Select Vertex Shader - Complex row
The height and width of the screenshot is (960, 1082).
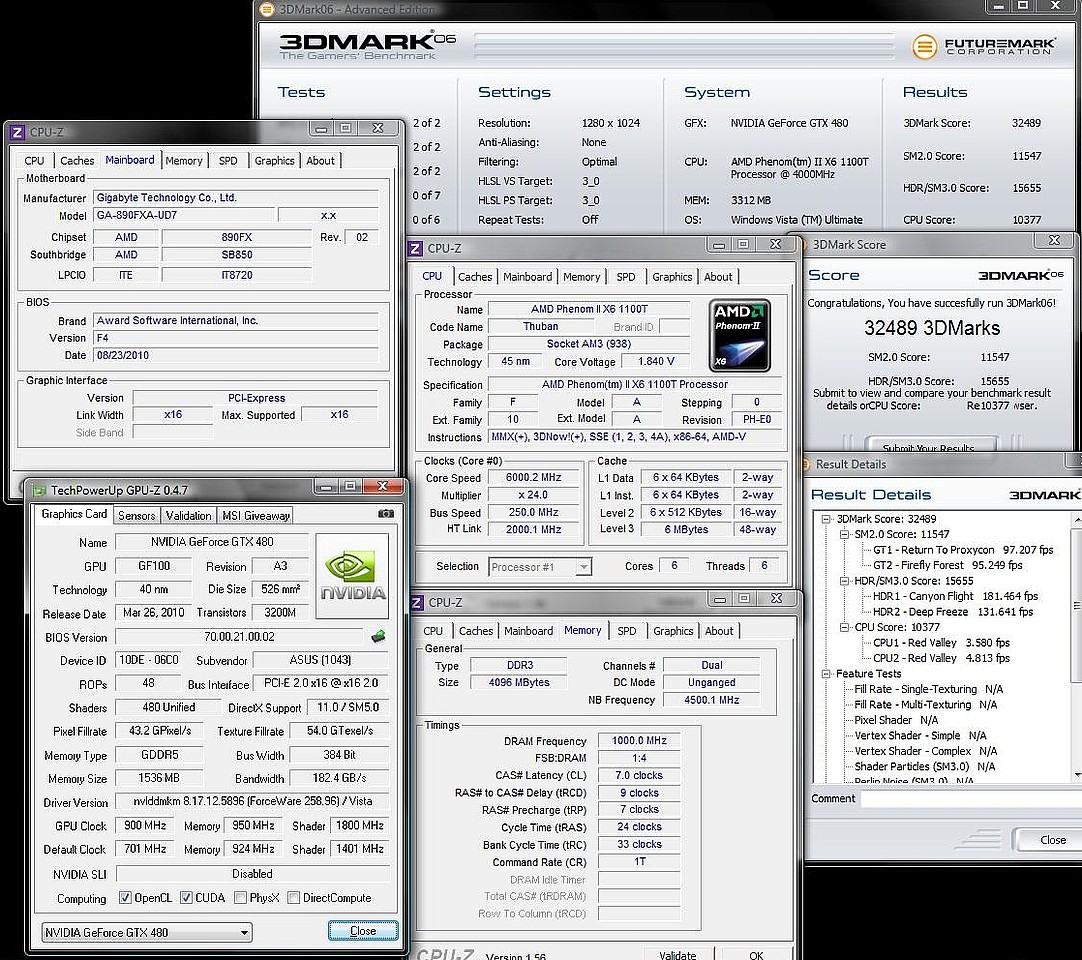[x=925, y=751]
